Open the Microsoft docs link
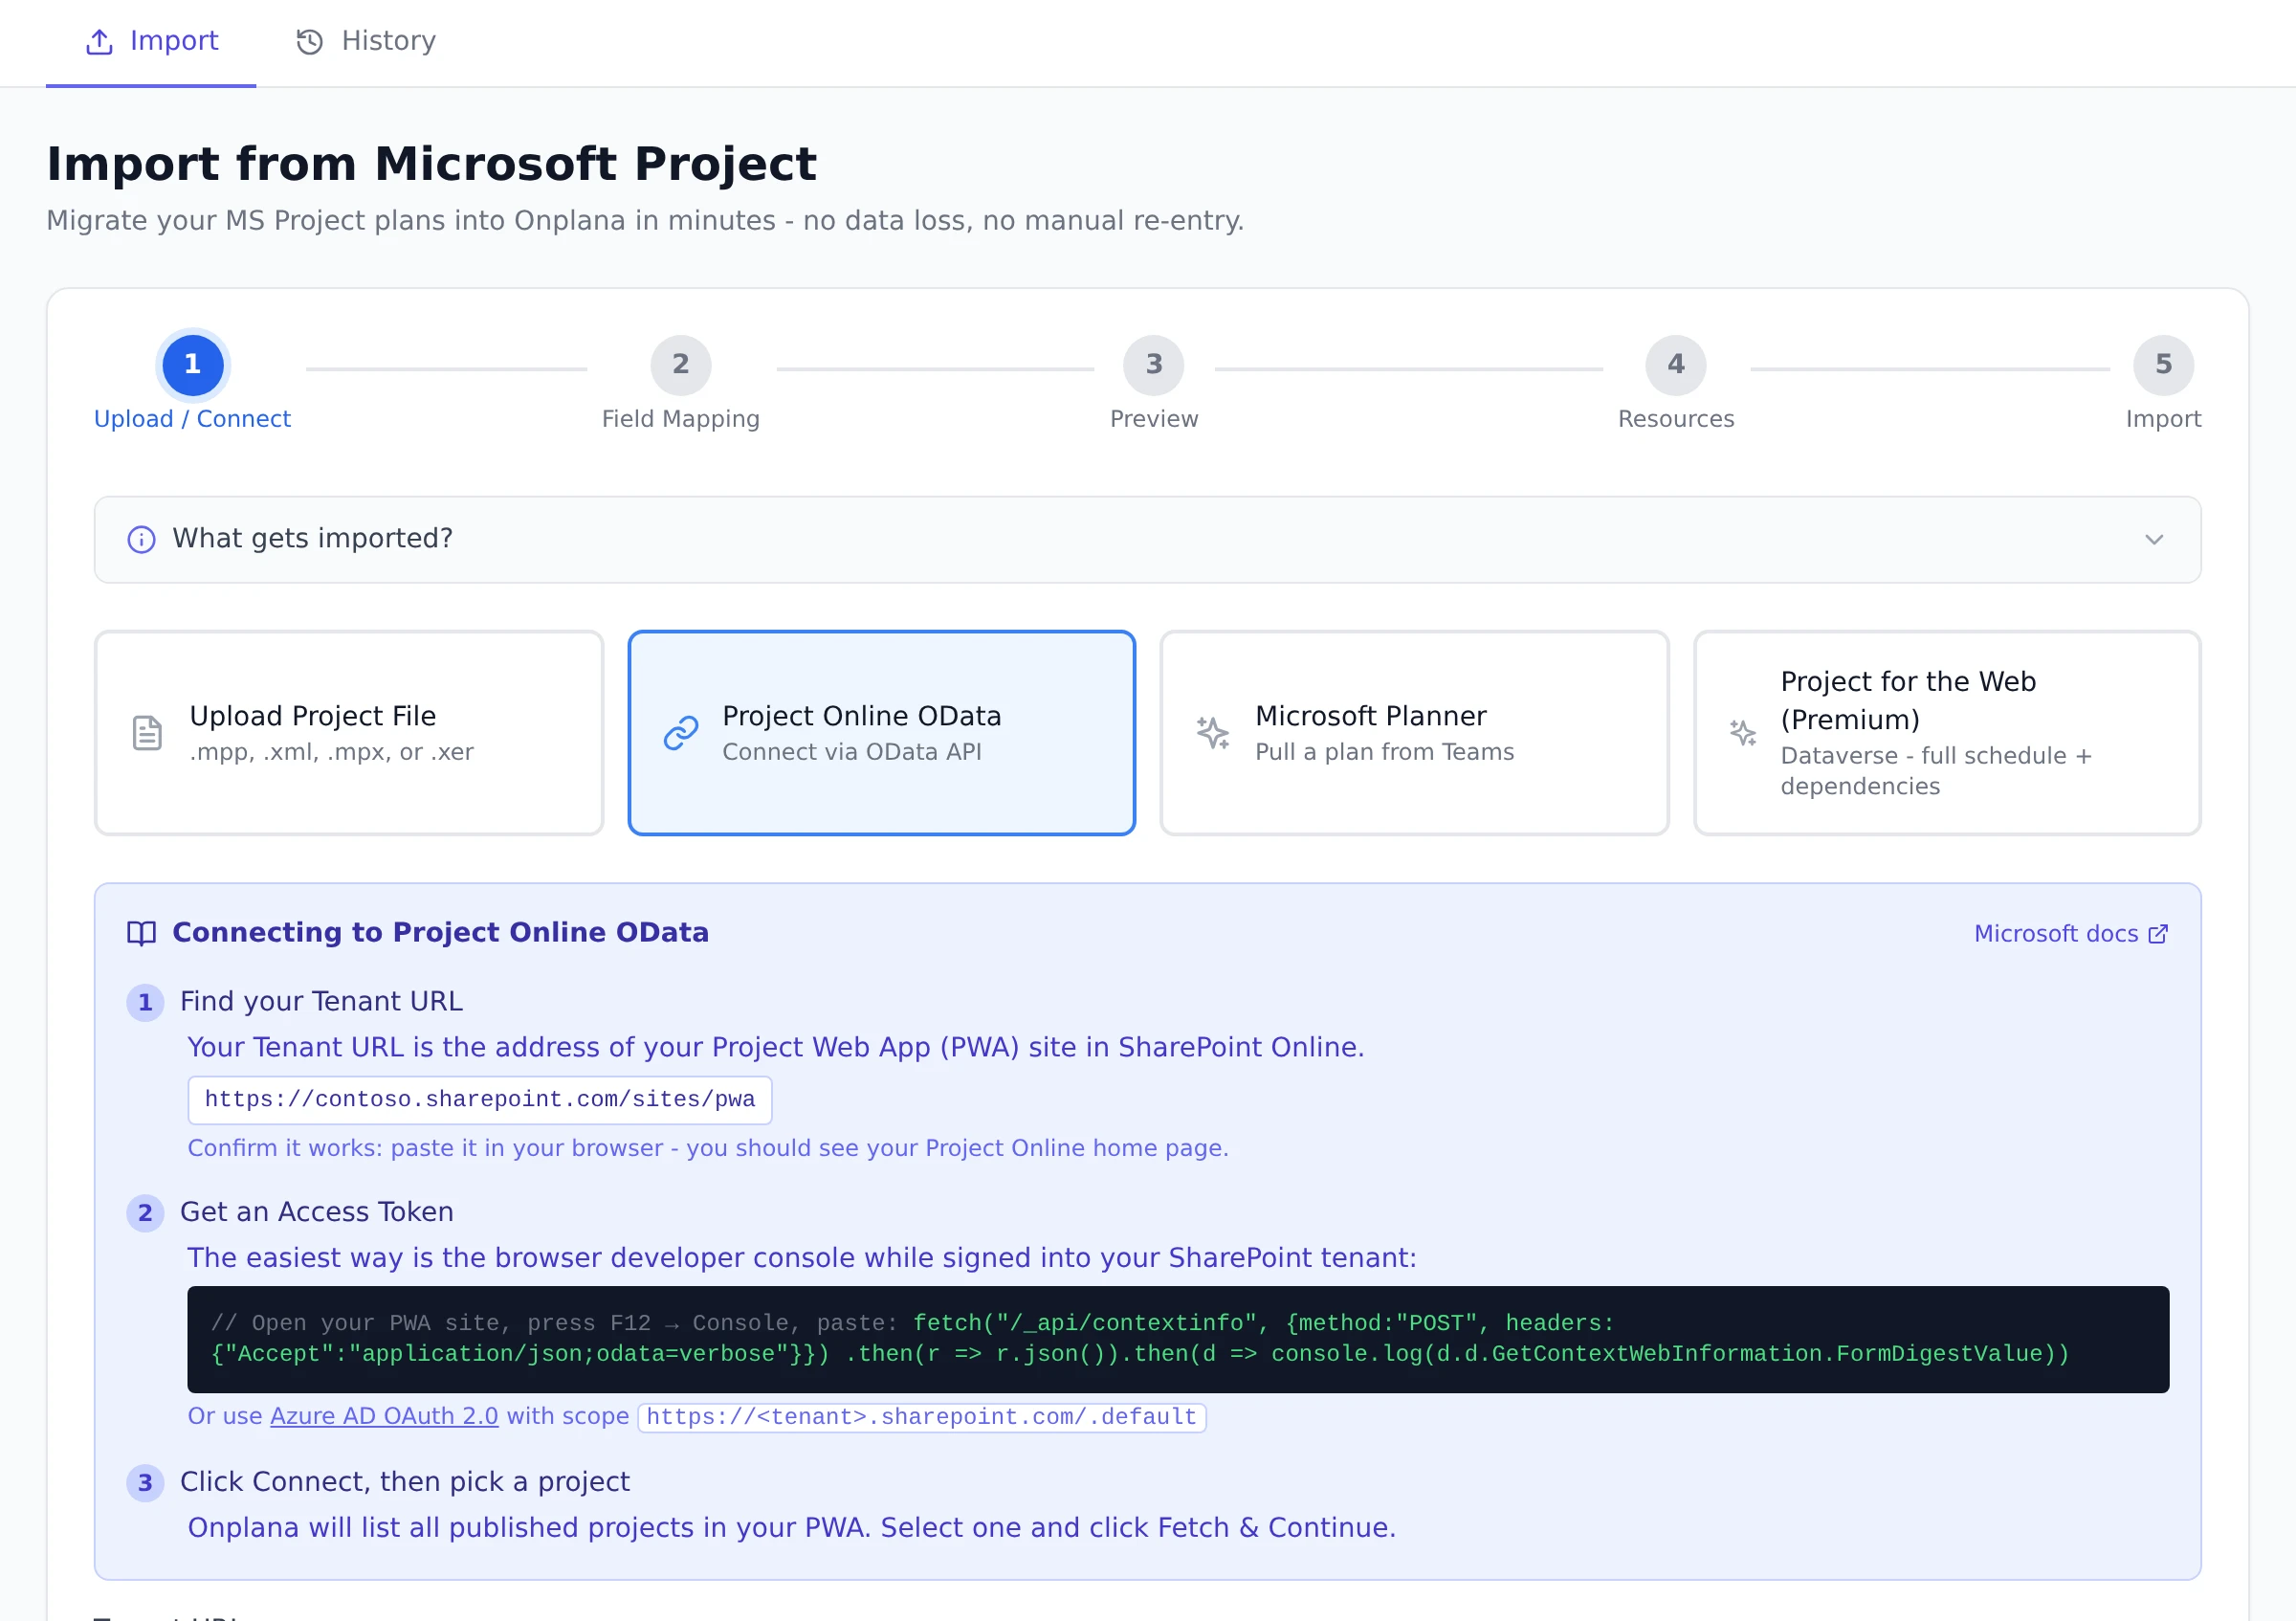2296x1621 pixels. click(x=2070, y=934)
